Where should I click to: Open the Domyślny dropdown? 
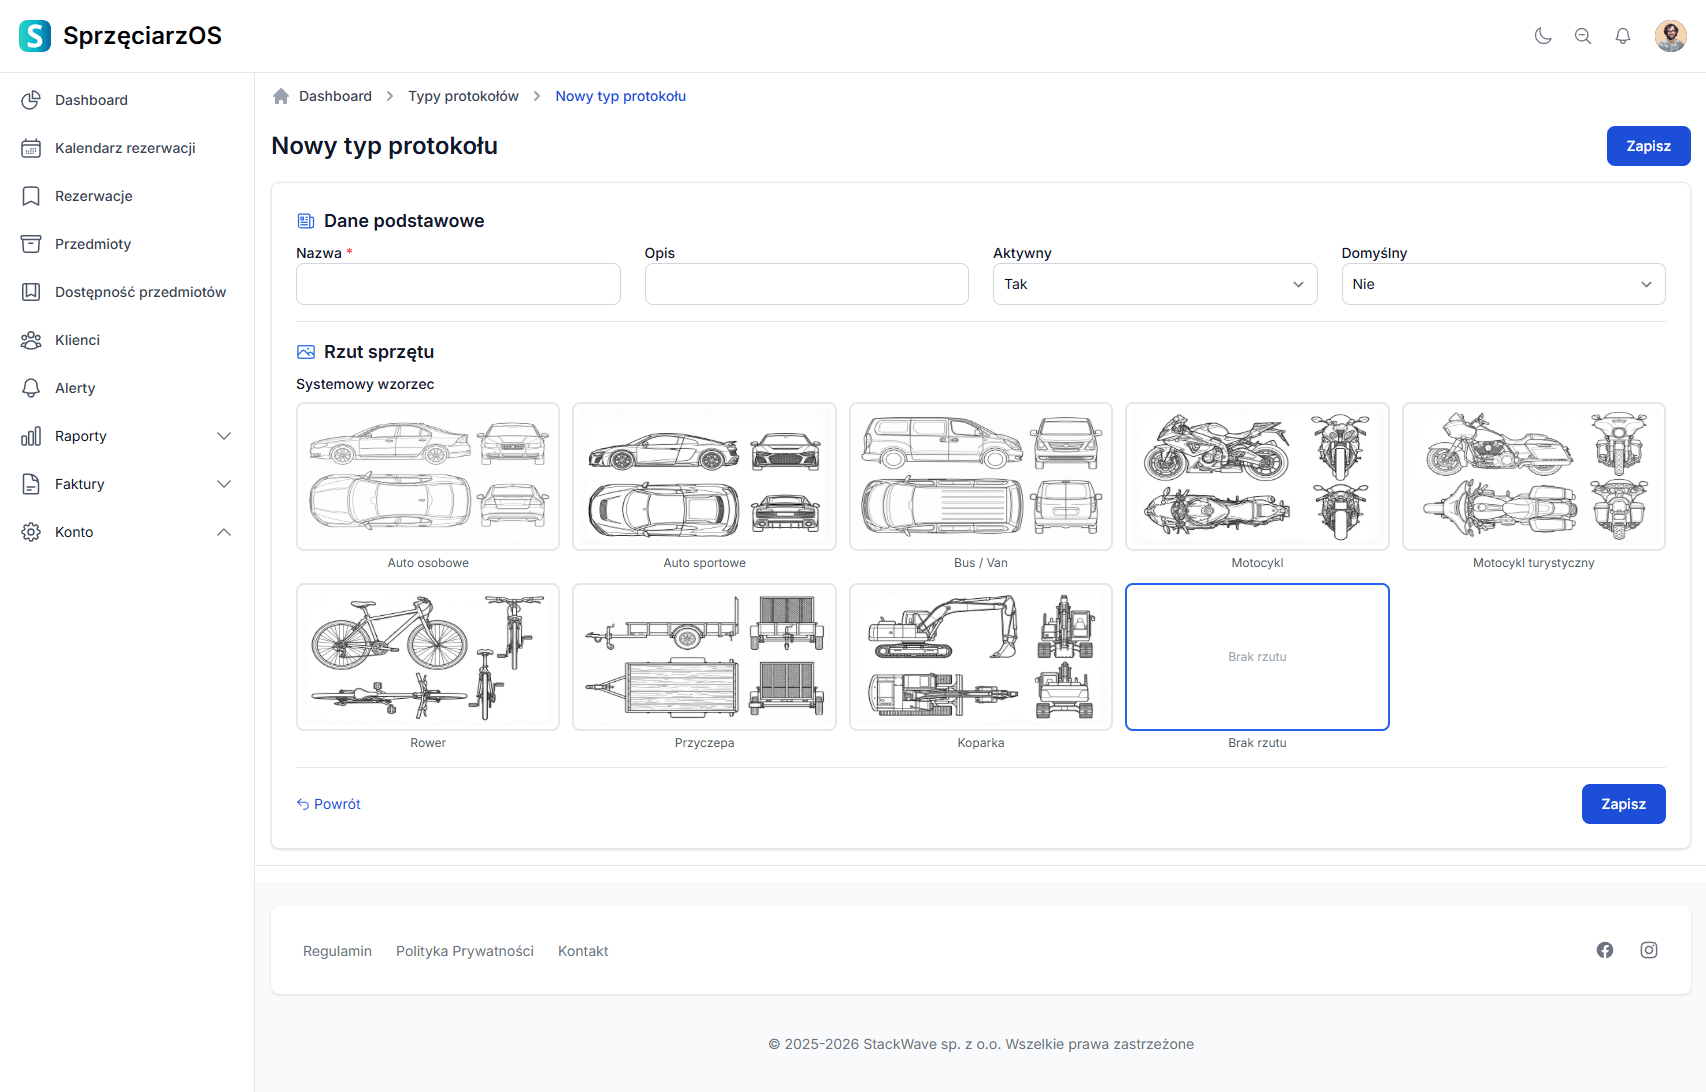(x=1502, y=284)
